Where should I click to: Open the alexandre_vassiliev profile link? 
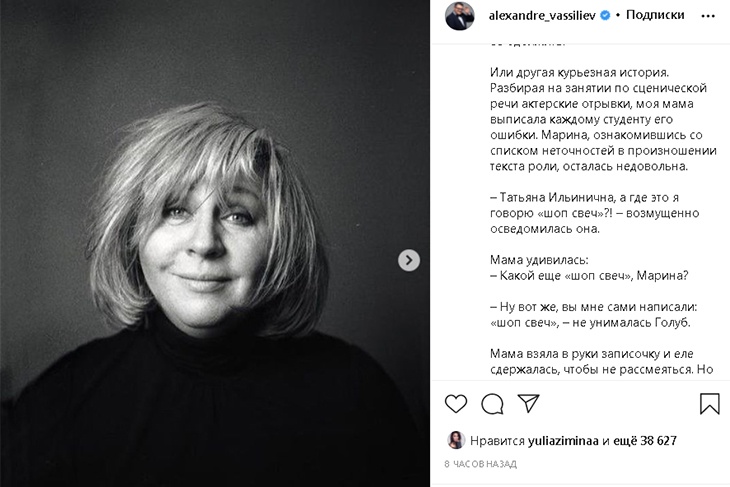coord(539,16)
